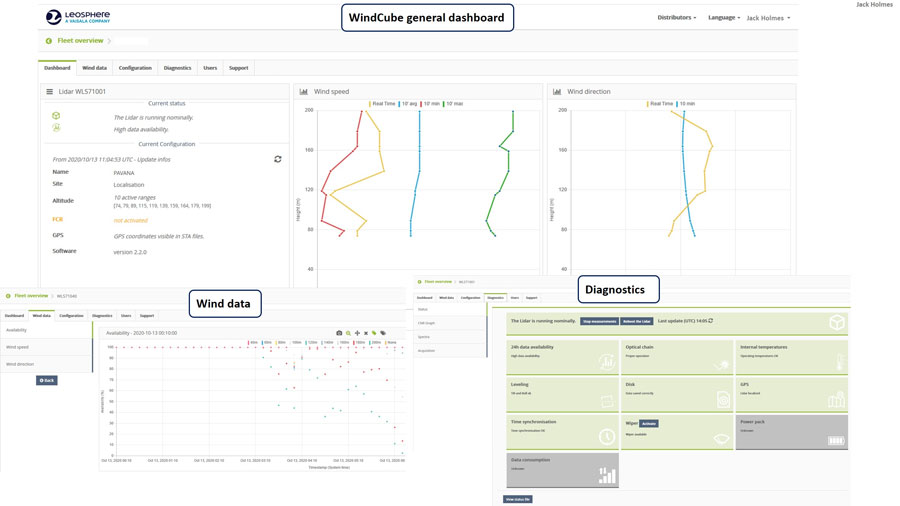Select the Dashboard tab in main dashboard
Viewport: 900px width, 506px height.
pos(57,68)
